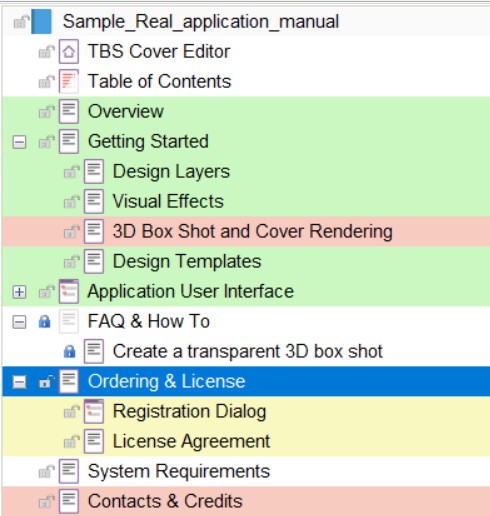Open the License Agreement topic
Screen dimensions: 490x516
(x=191, y=441)
